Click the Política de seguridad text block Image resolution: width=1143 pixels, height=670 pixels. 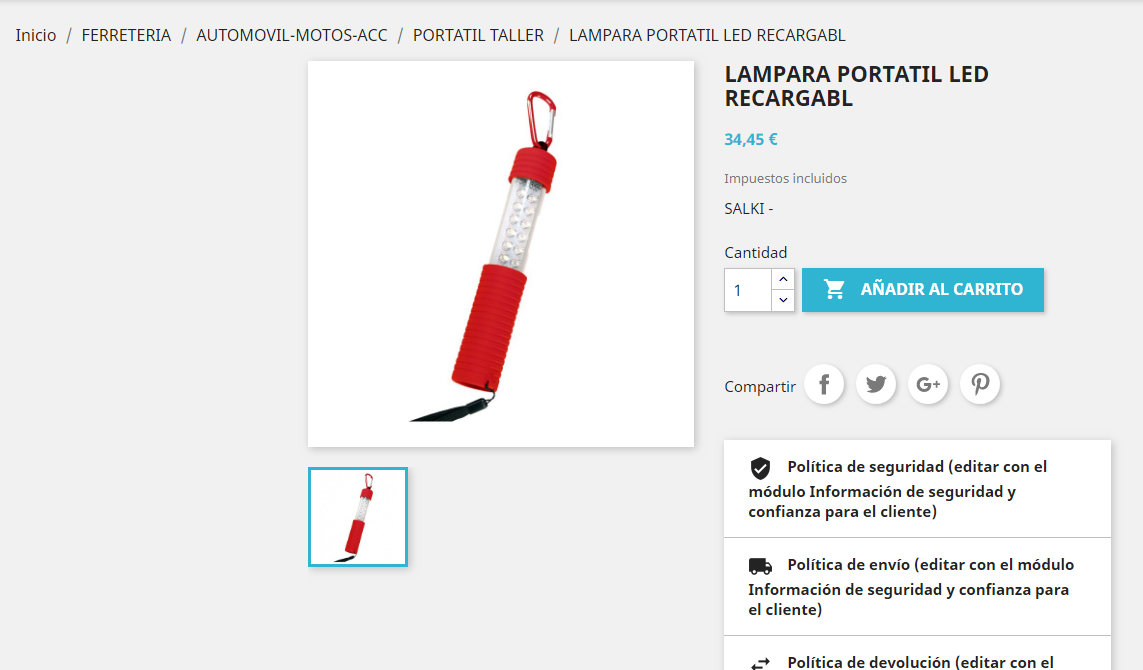(x=898, y=489)
